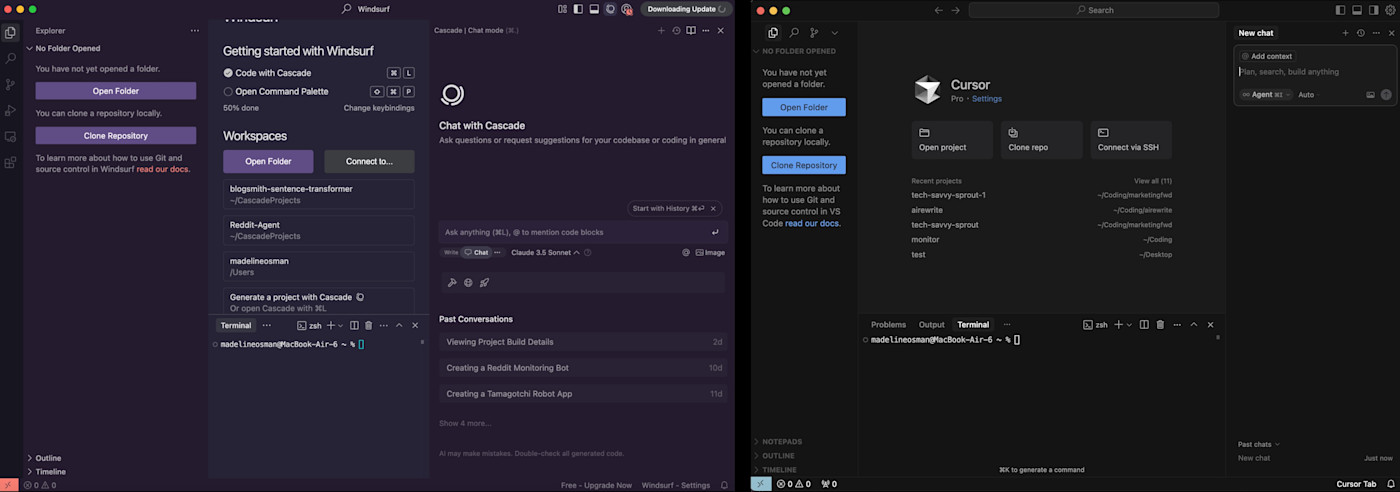Open Remote Explorer in Windsurf's activity bar
The width and height of the screenshot is (1400, 492).
point(10,137)
